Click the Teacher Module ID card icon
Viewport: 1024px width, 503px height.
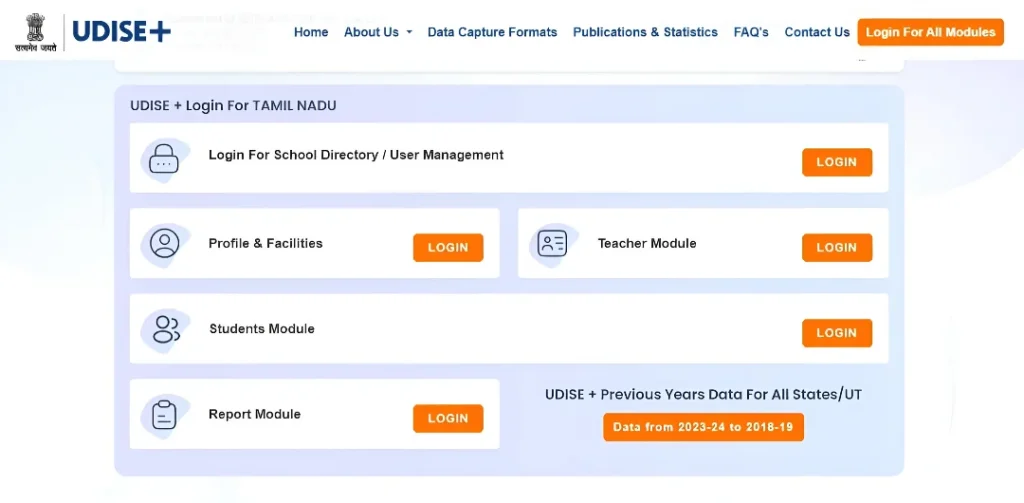point(552,243)
